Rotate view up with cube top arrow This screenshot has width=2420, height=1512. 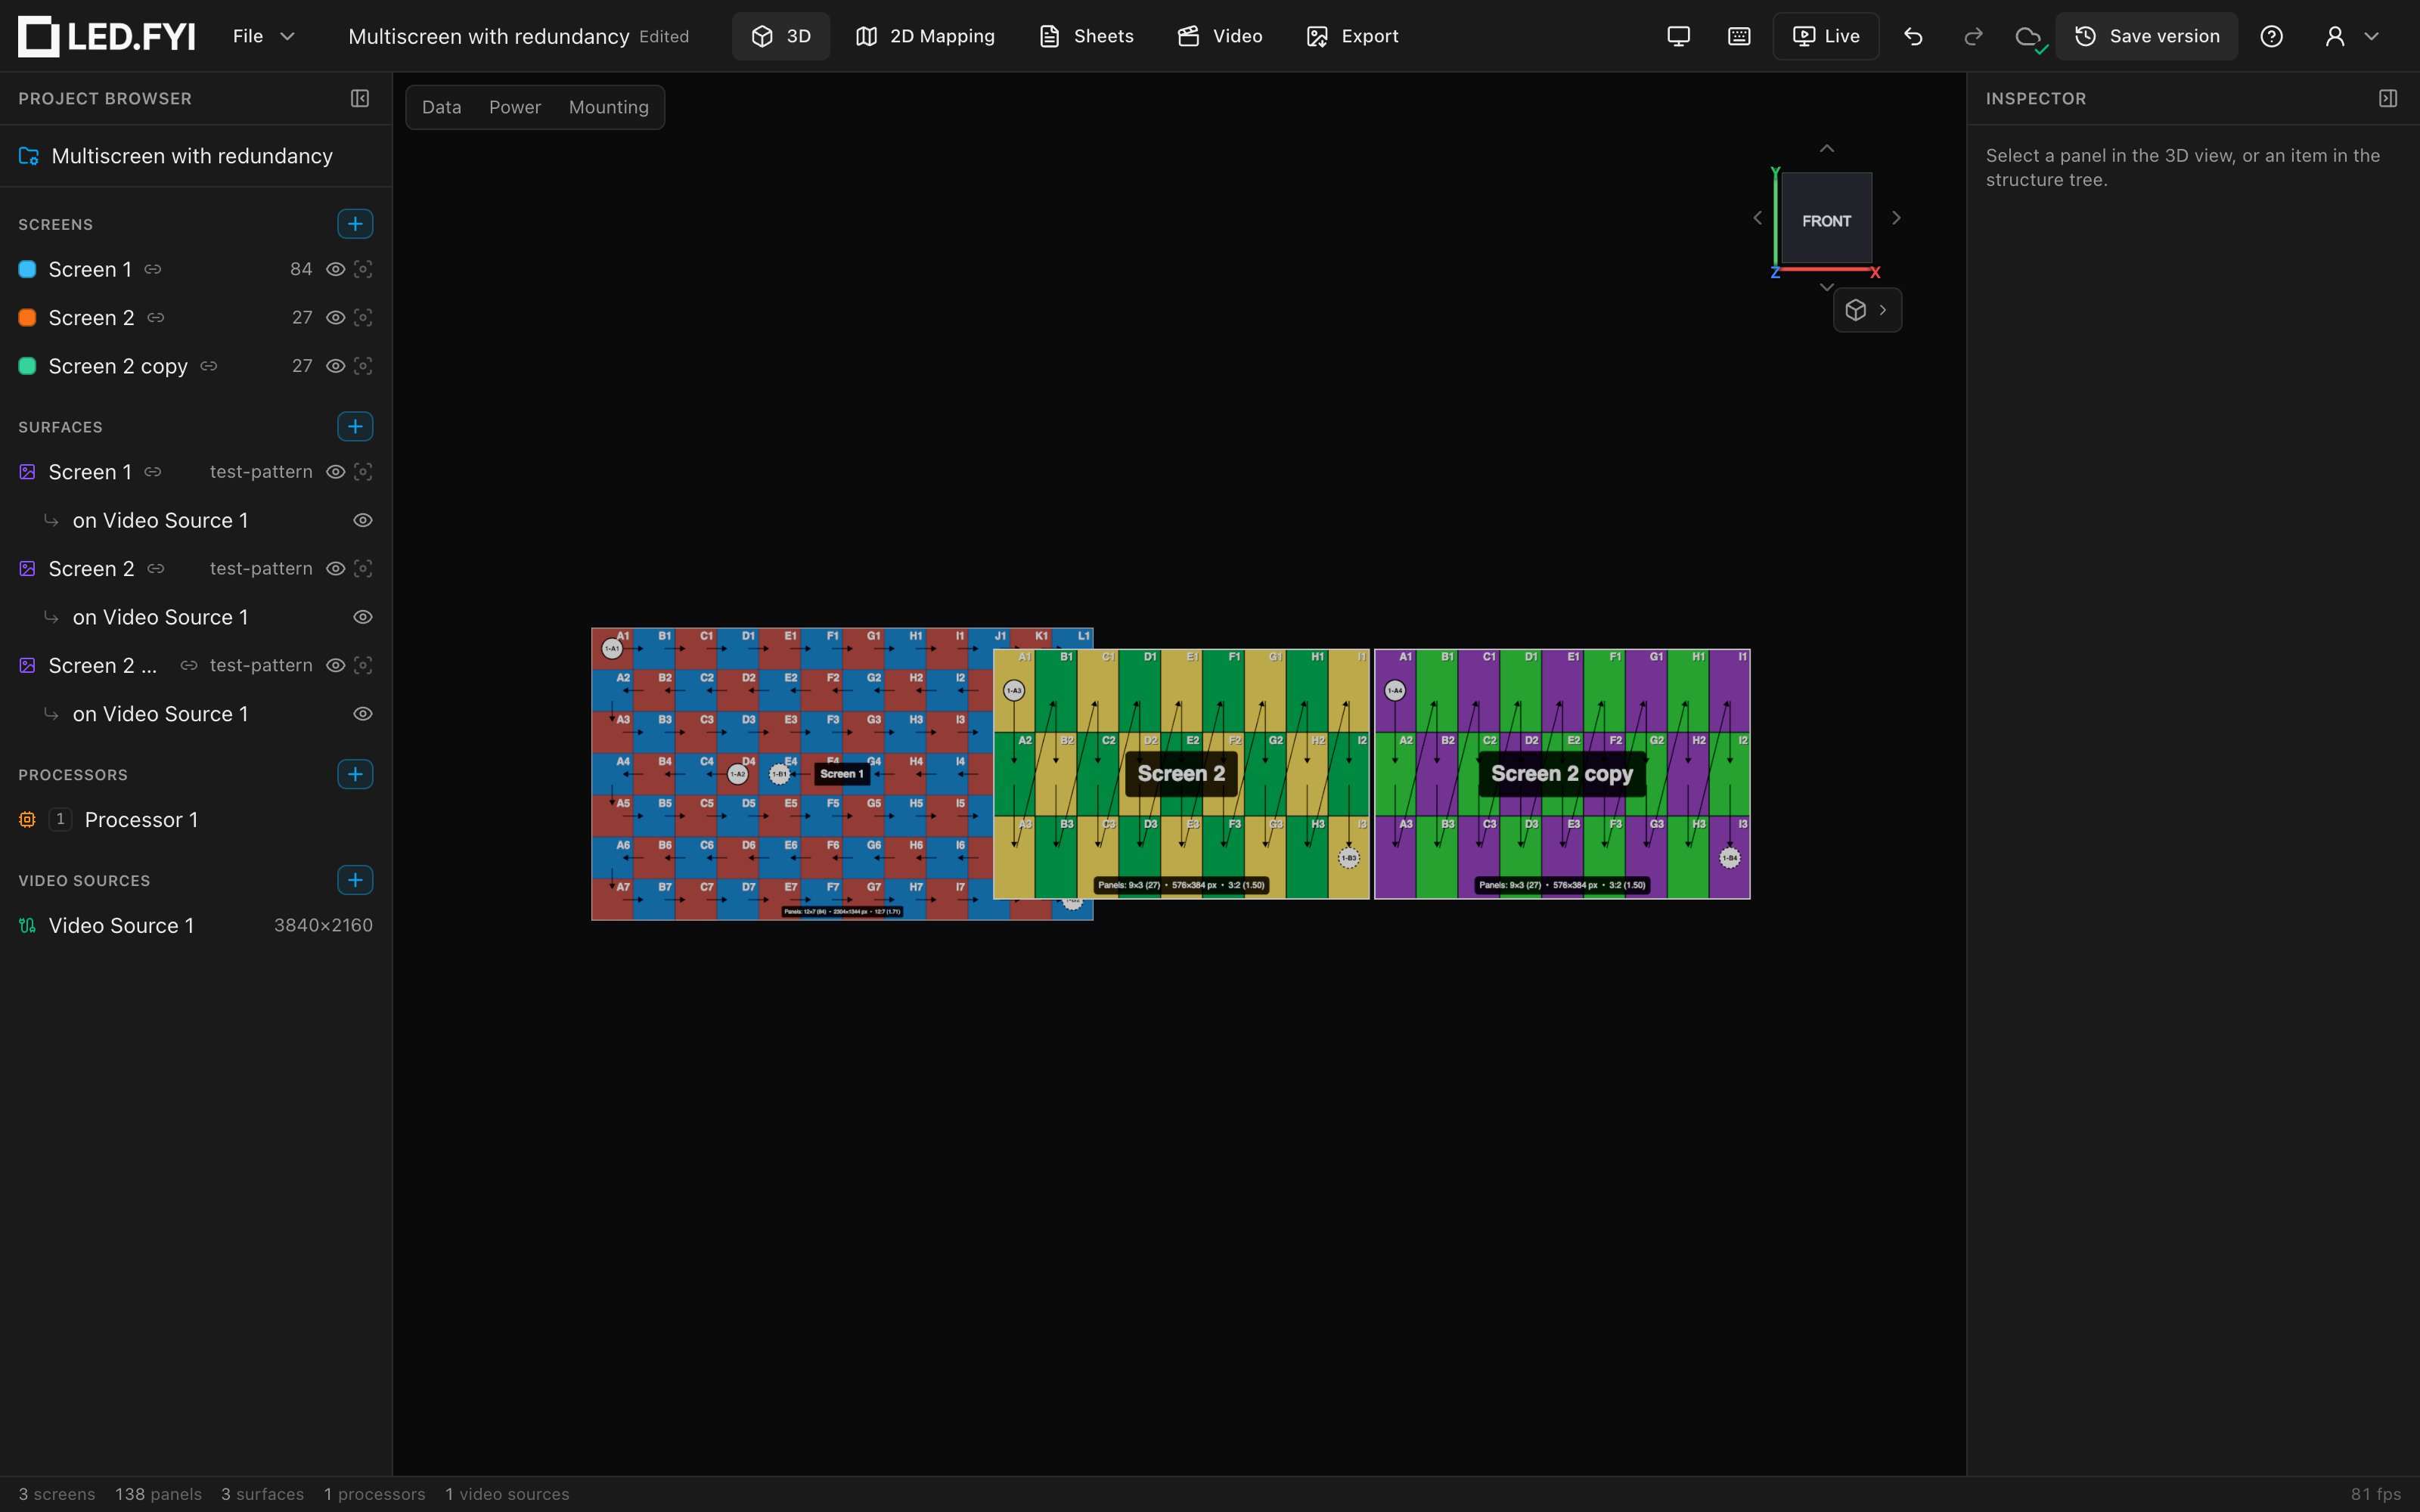[1826, 148]
